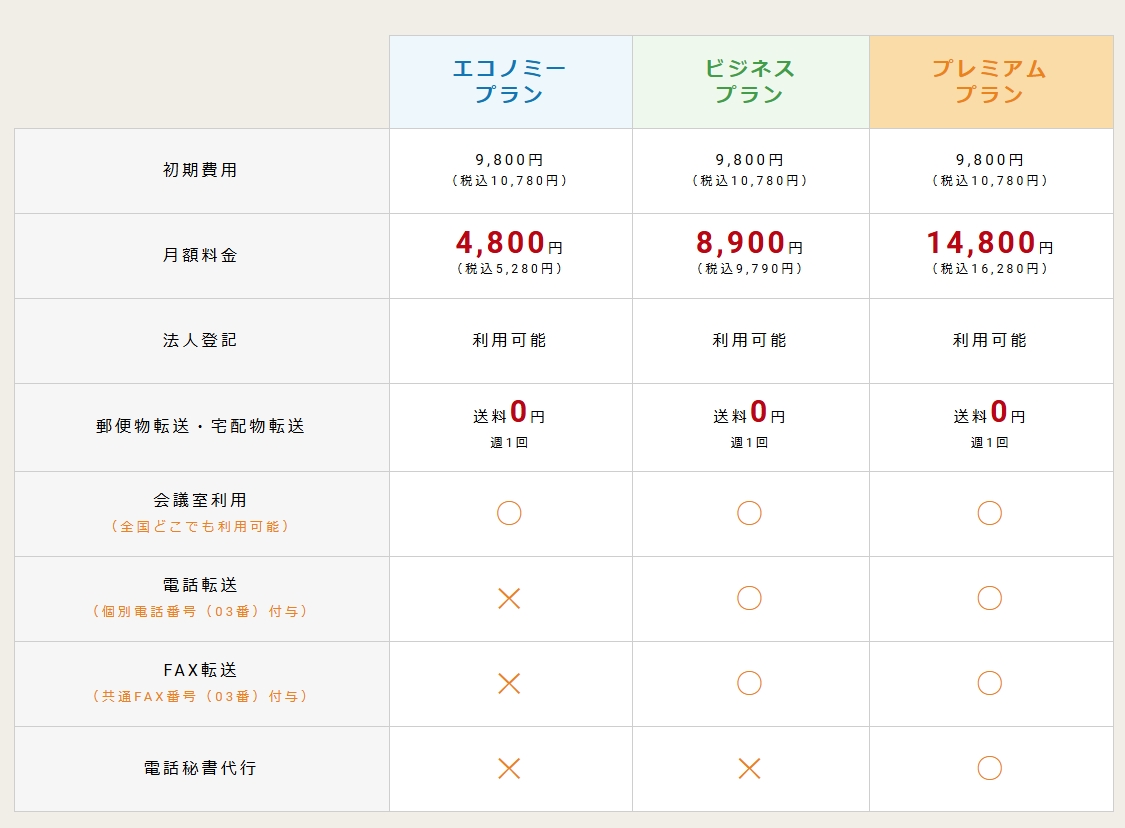Click the Economy plan header
1125x828 pixels.
[510, 82]
